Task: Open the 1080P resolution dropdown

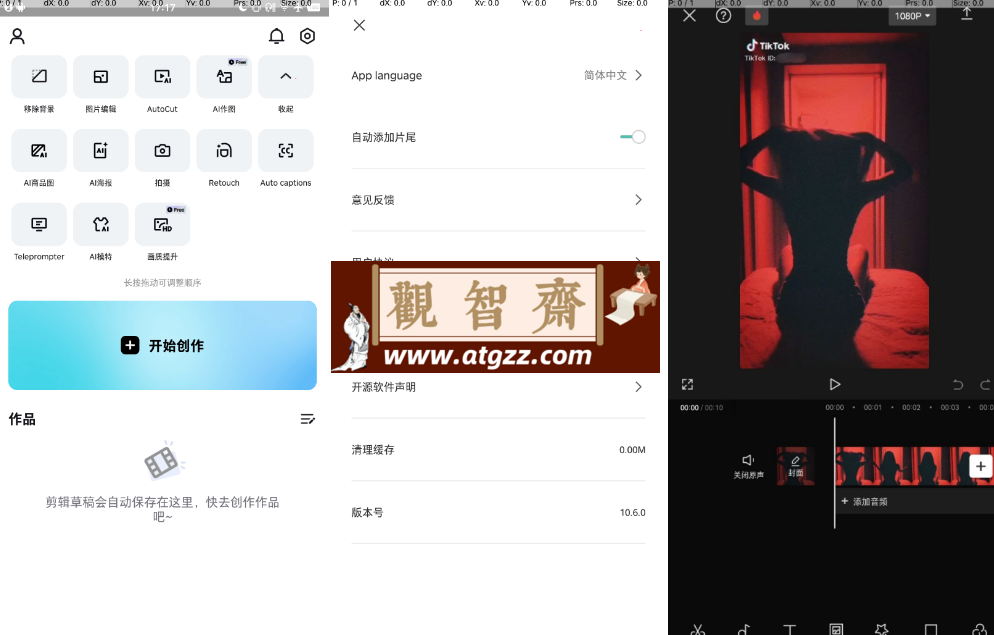Action: point(912,16)
